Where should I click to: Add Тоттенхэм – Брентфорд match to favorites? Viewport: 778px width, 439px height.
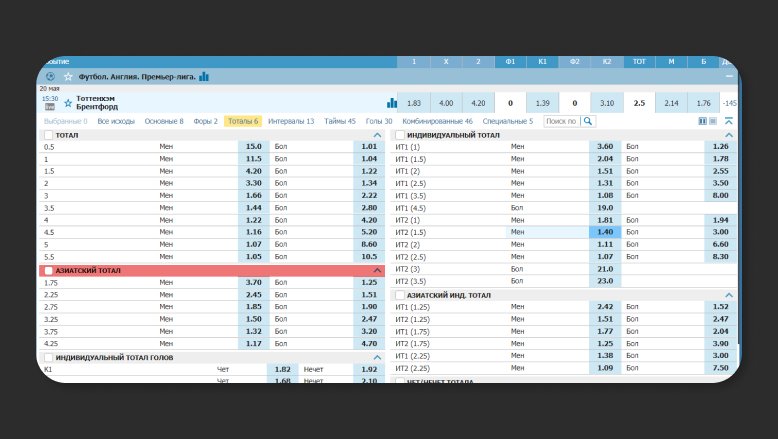coord(68,103)
